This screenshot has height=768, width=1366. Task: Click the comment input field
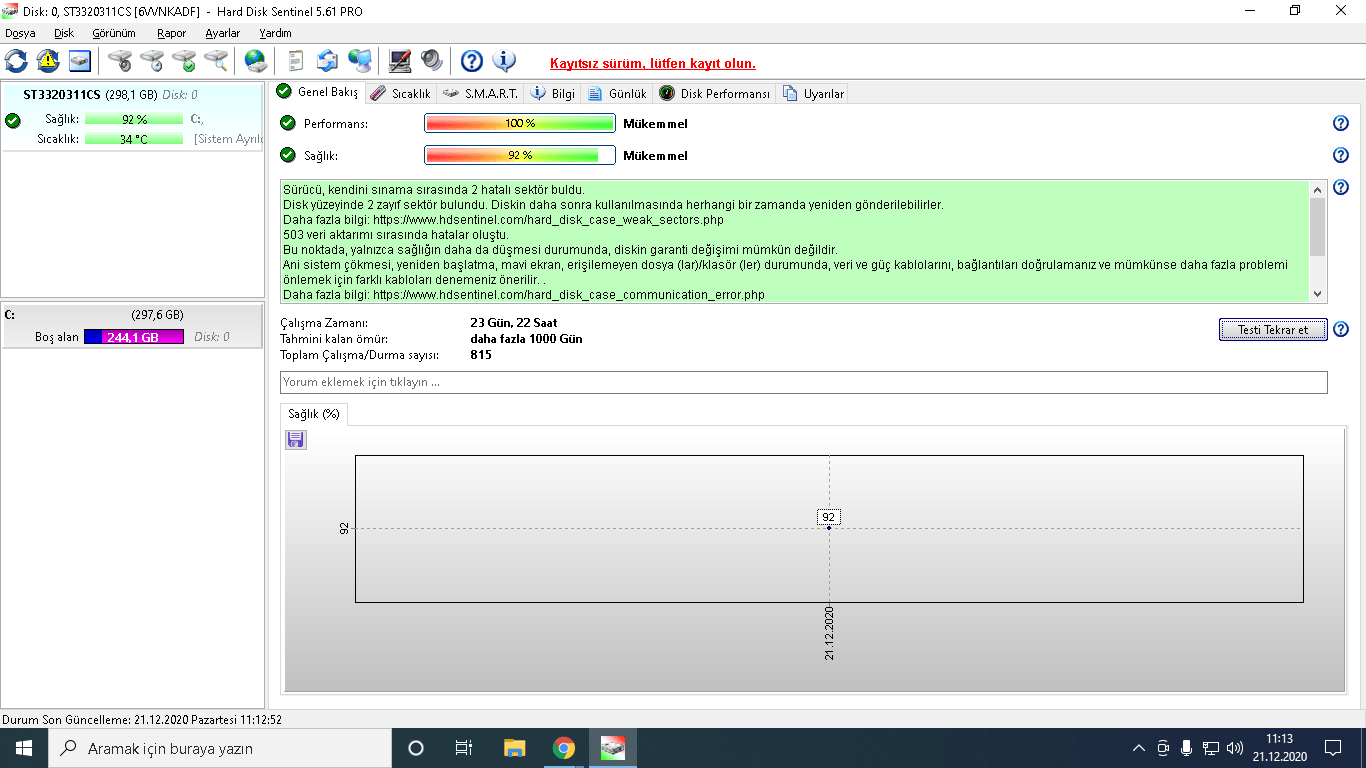804,382
